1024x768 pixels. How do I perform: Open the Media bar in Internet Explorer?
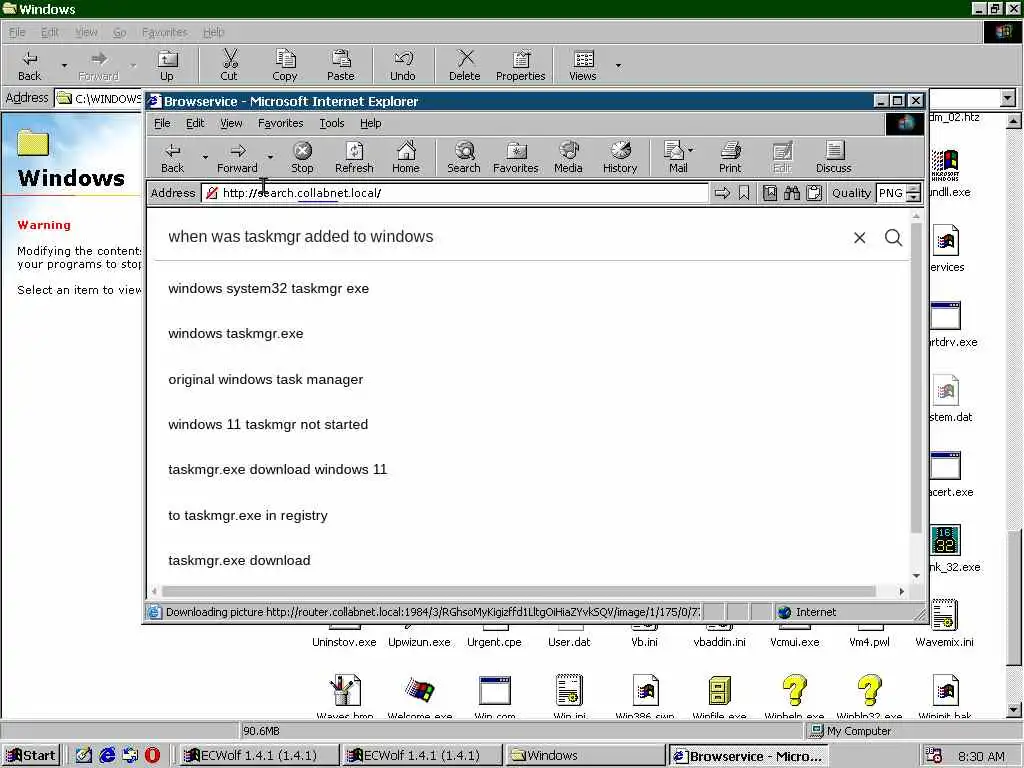[568, 157]
